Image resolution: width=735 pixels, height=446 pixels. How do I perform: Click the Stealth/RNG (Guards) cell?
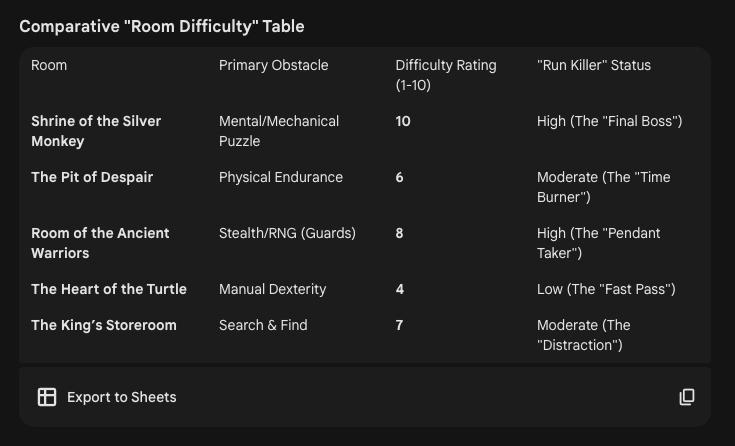[x=287, y=233]
